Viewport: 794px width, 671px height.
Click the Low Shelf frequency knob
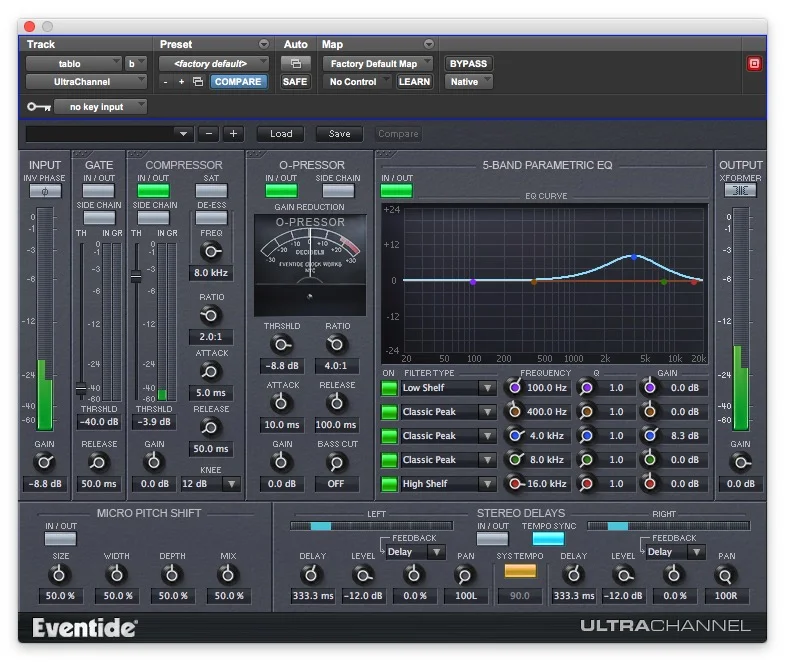click(x=514, y=388)
